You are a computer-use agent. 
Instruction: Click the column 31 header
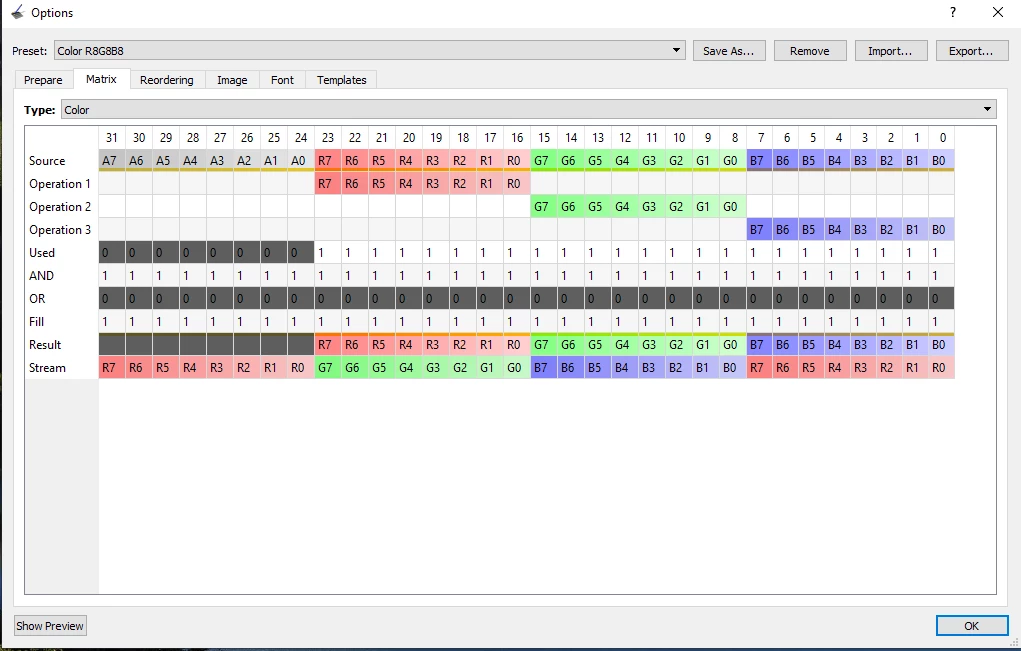[x=112, y=137]
